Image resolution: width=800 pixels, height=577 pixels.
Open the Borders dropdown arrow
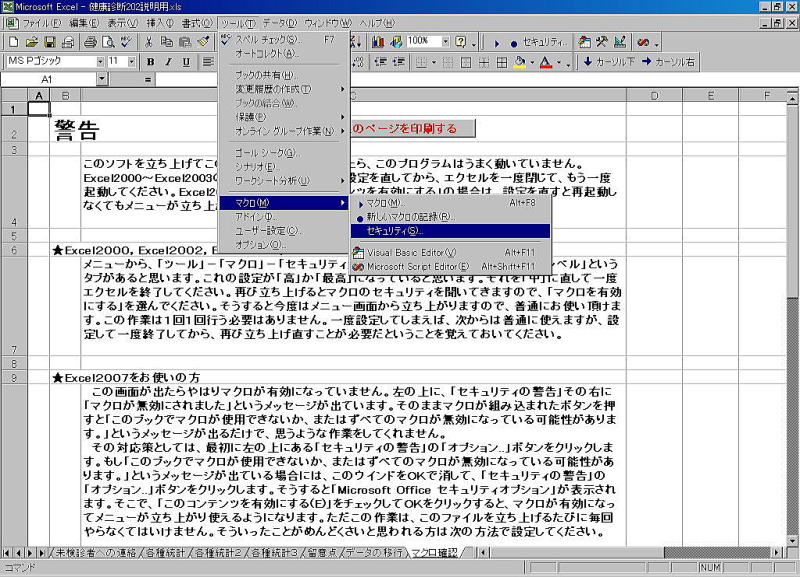point(434,63)
